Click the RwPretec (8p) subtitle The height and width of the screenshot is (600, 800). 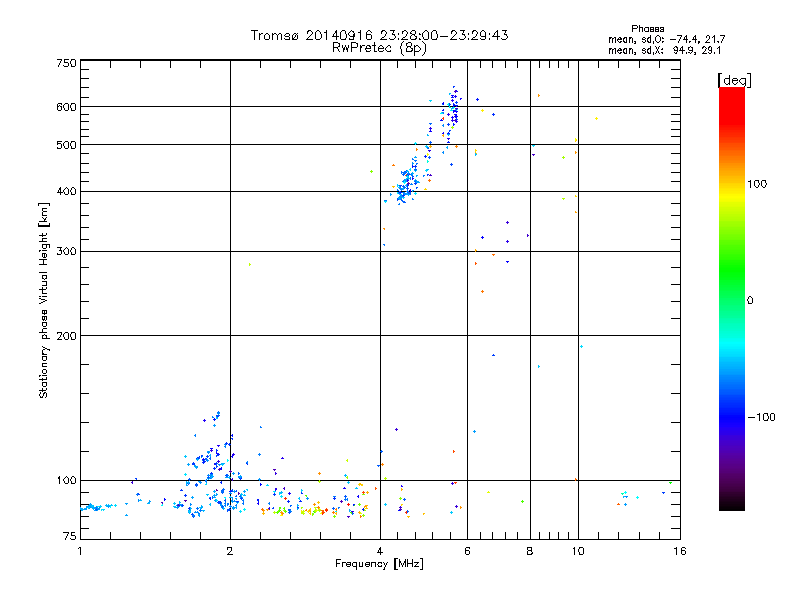(x=379, y=47)
